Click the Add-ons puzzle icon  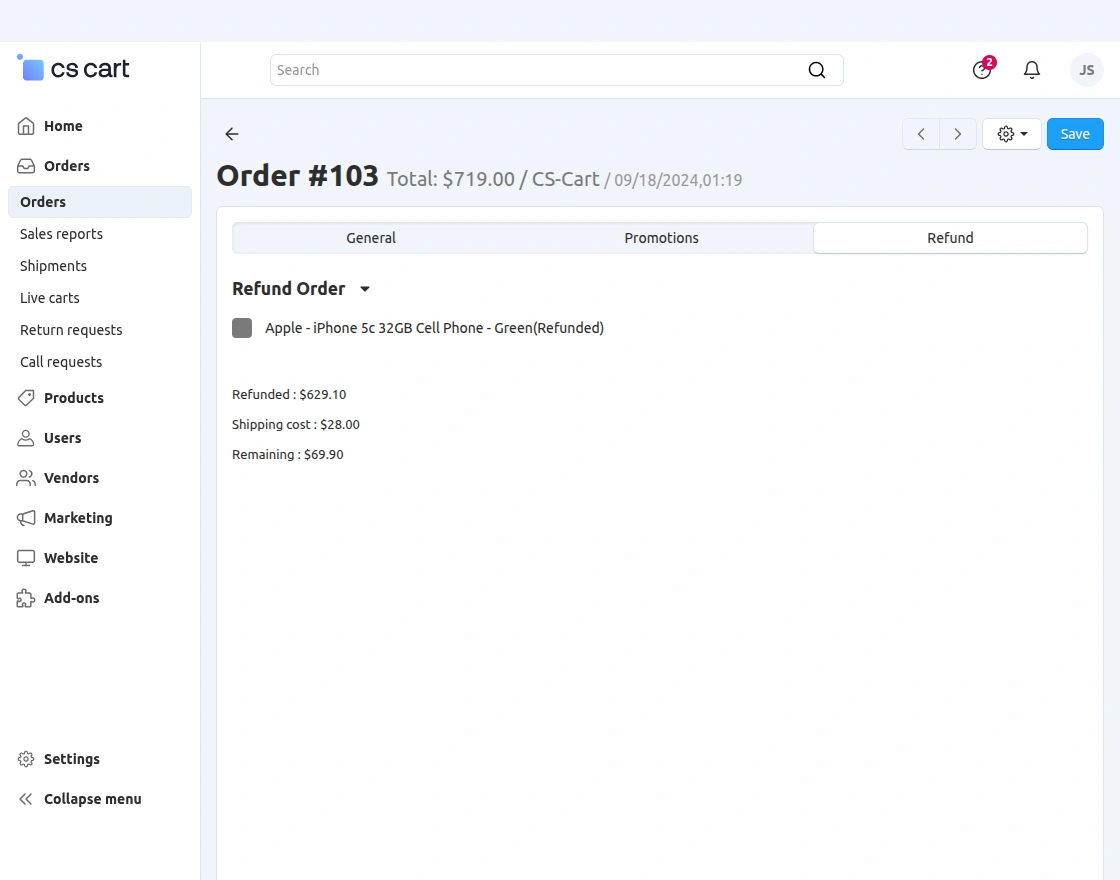coord(26,598)
